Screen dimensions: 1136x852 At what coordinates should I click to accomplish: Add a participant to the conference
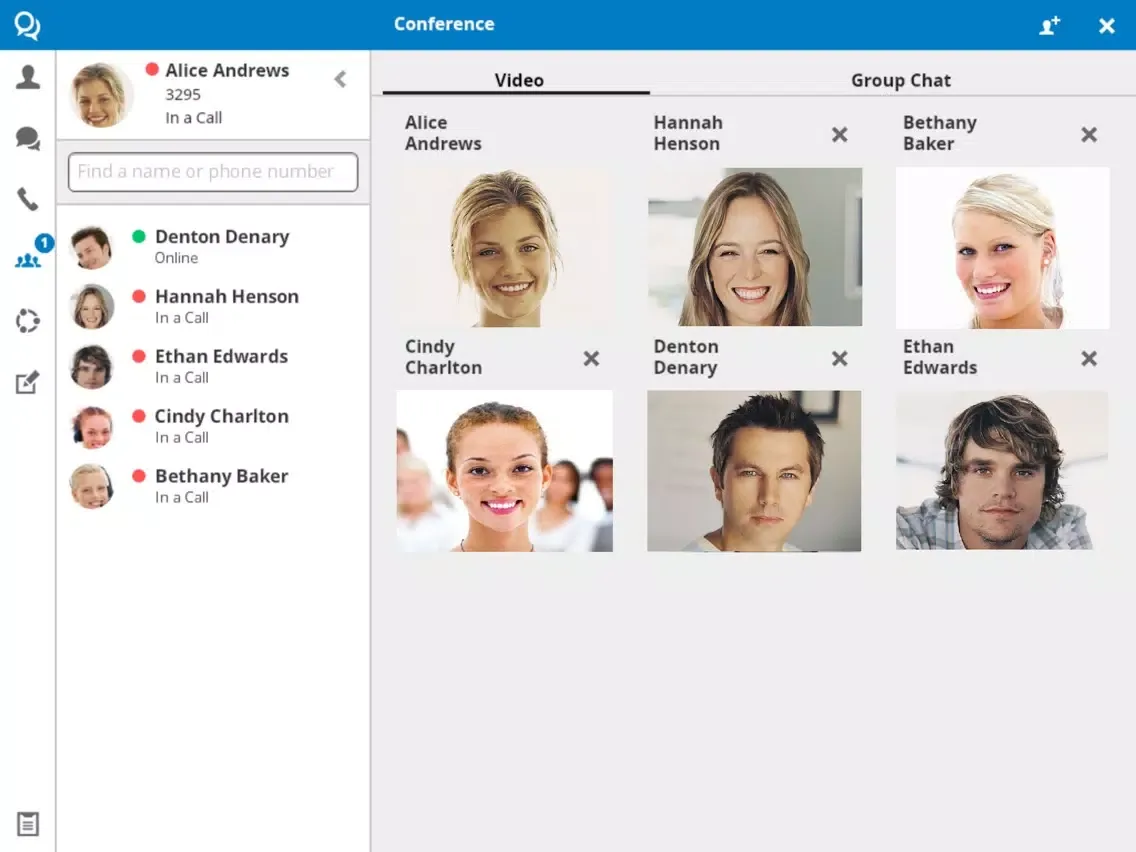(x=1050, y=25)
